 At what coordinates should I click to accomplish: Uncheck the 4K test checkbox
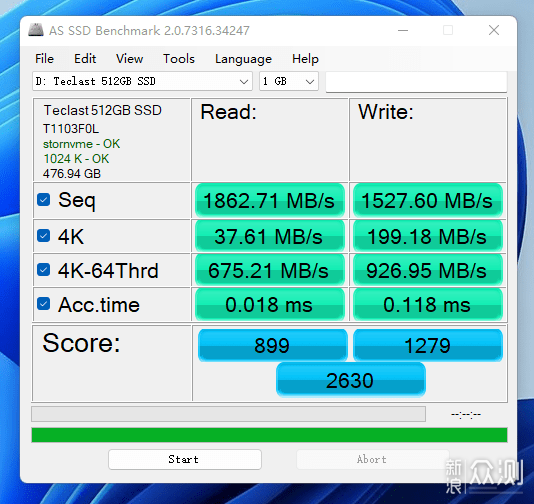(44, 236)
